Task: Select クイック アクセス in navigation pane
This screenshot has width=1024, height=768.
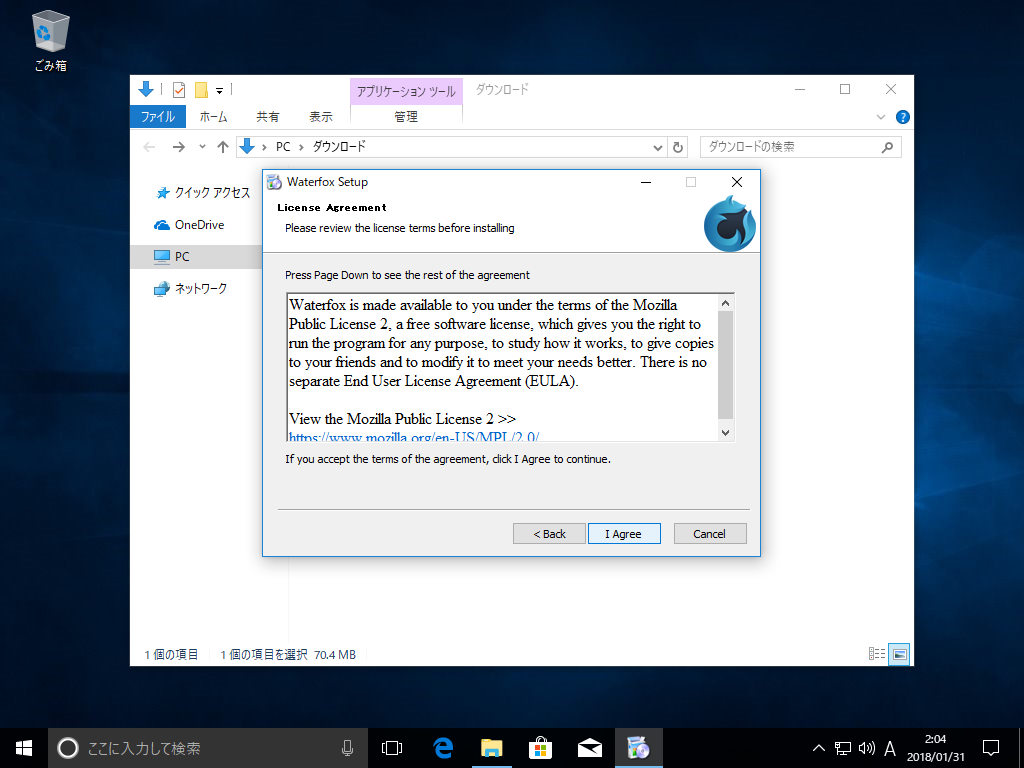Action: (203, 193)
